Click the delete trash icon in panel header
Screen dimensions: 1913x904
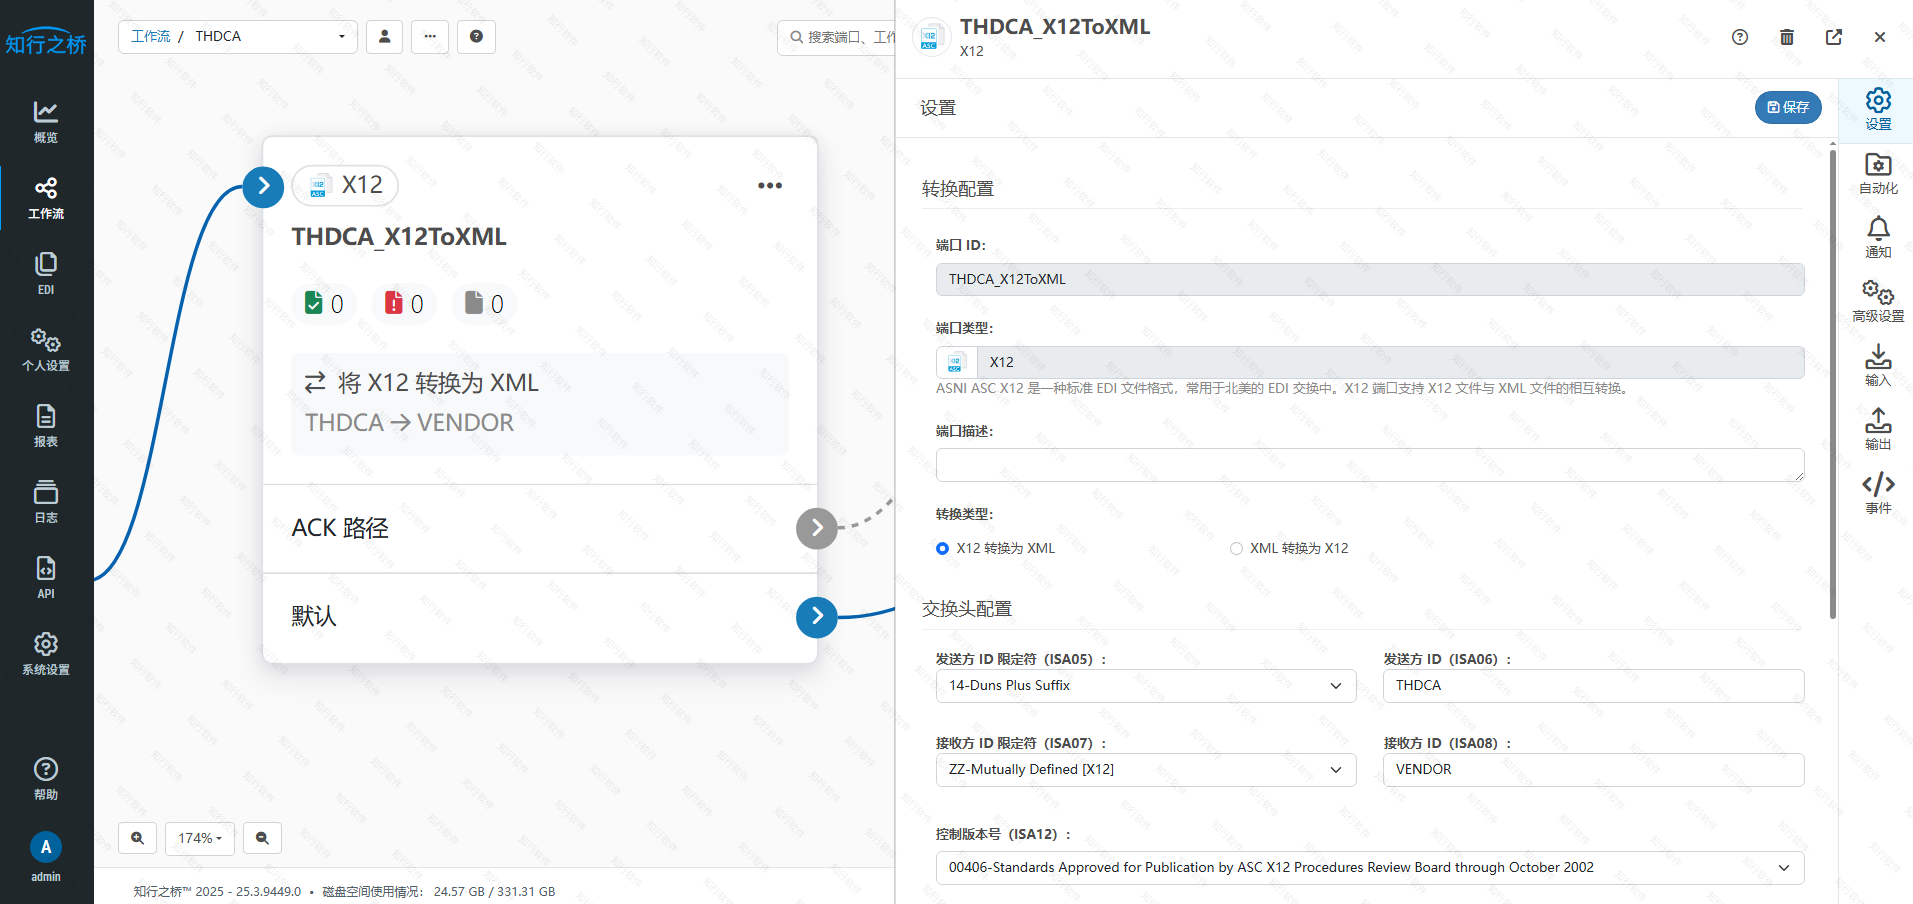pyautogui.click(x=1786, y=37)
